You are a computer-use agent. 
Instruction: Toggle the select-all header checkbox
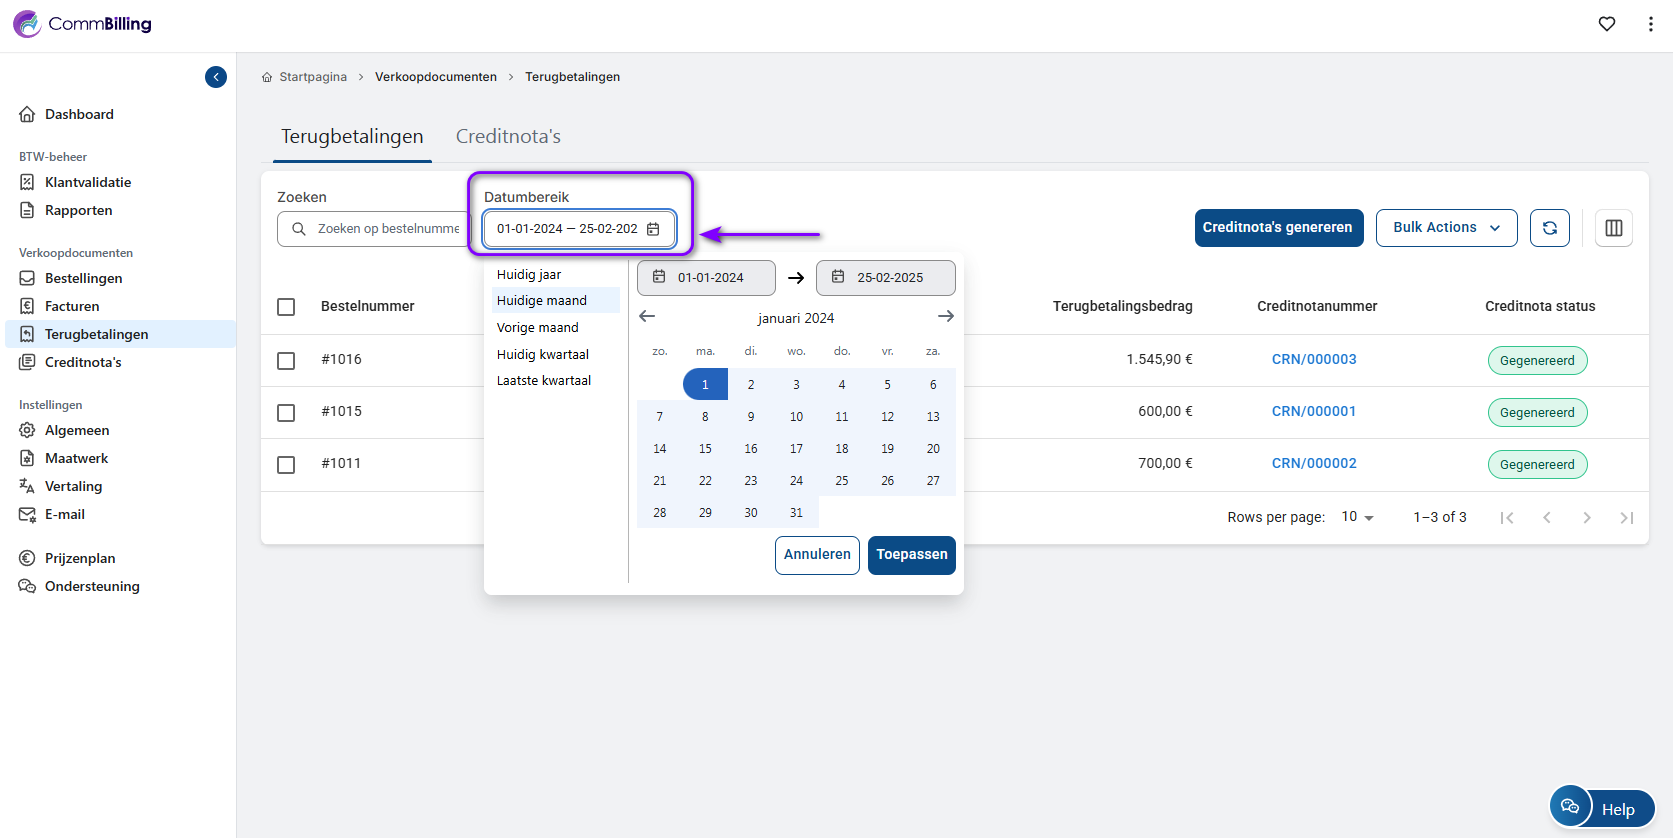click(286, 307)
